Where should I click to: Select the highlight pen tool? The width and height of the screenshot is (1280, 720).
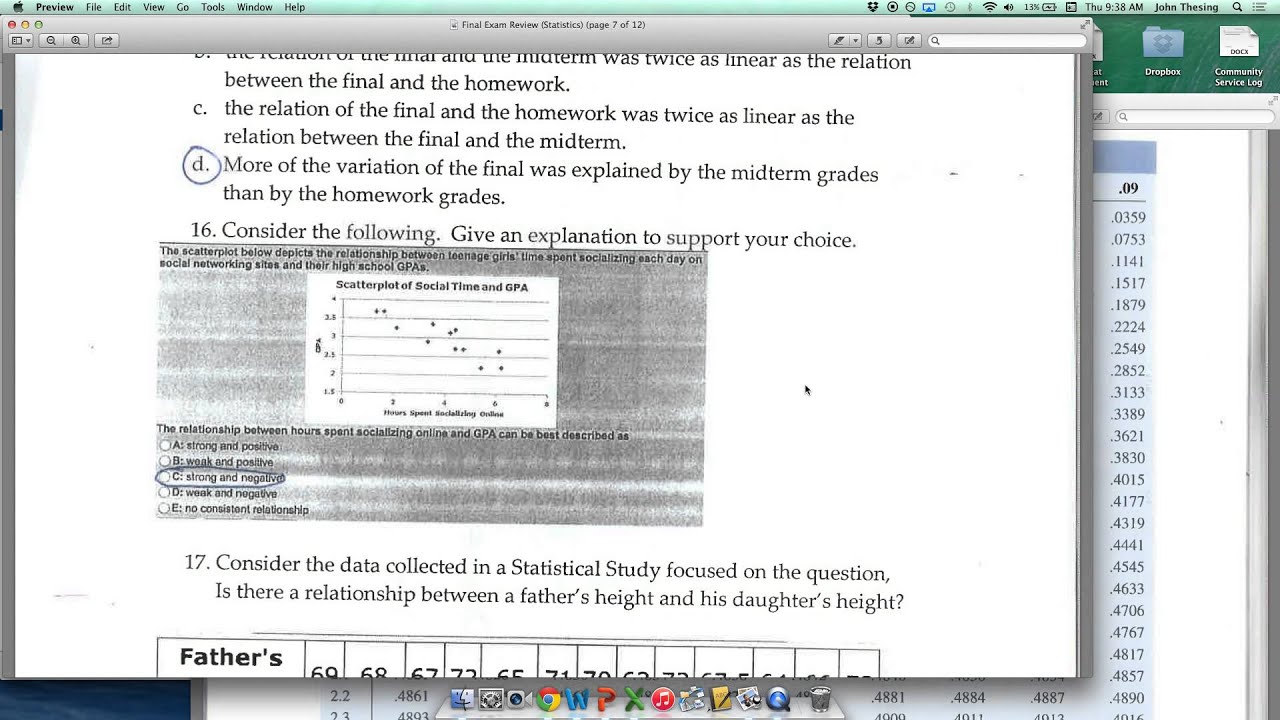[x=840, y=41]
